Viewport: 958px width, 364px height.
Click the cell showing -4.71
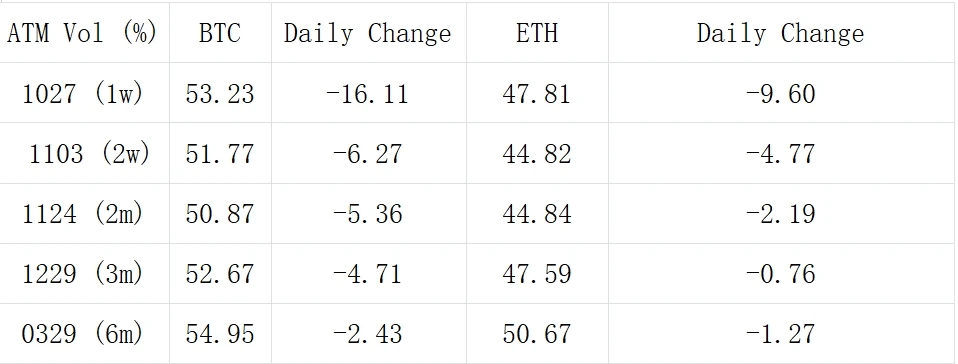[368, 273]
